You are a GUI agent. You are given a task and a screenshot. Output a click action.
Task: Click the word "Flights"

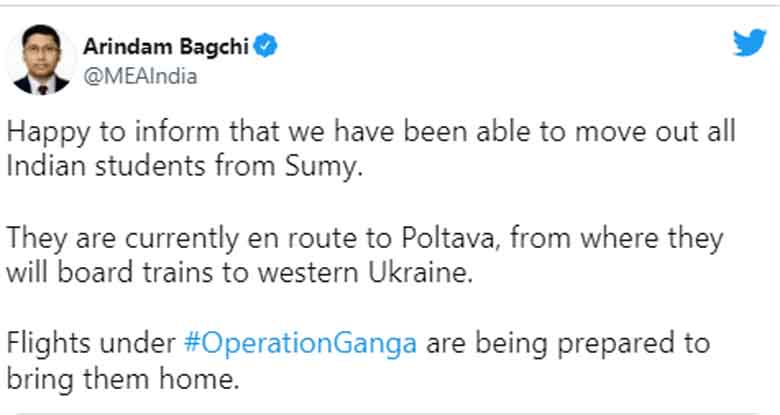42,345
